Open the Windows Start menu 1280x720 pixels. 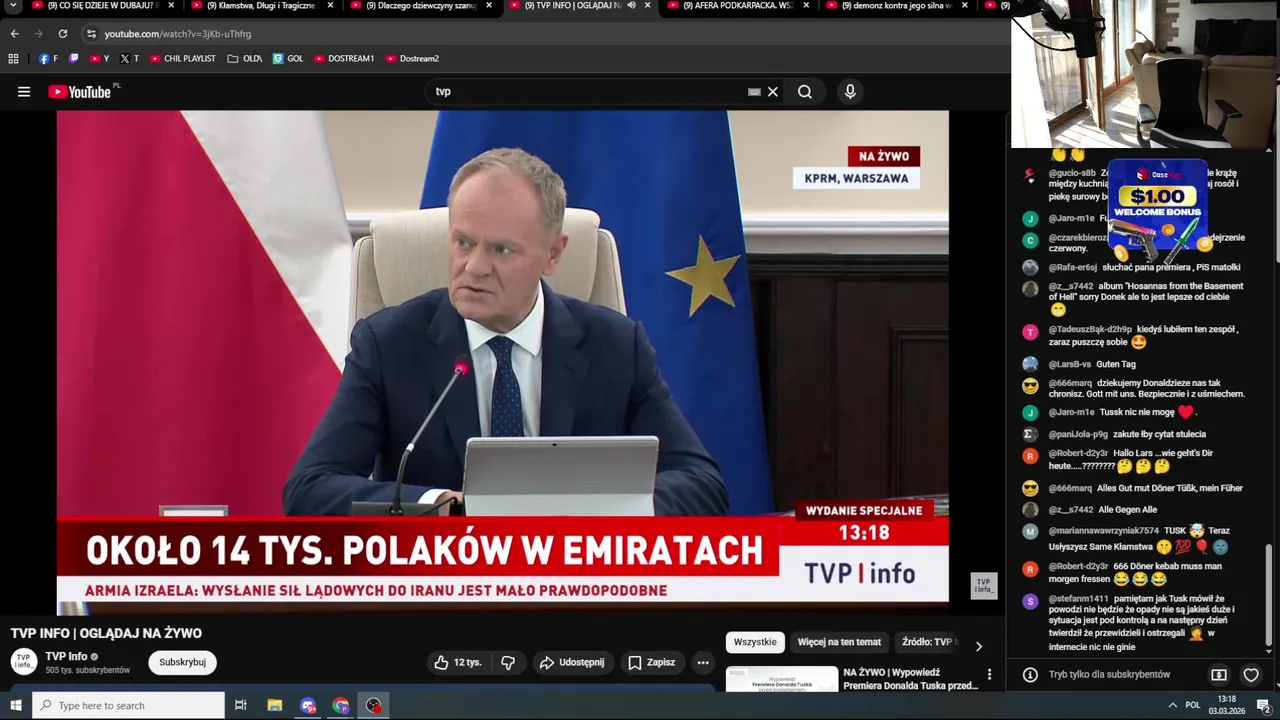15,706
